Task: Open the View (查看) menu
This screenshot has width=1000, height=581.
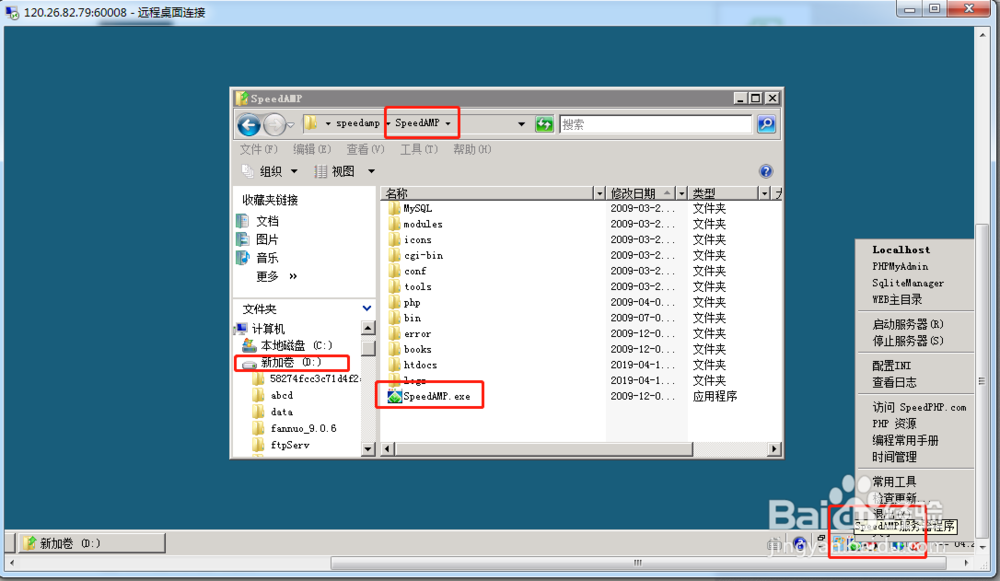Action: pyautogui.click(x=365, y=149)
